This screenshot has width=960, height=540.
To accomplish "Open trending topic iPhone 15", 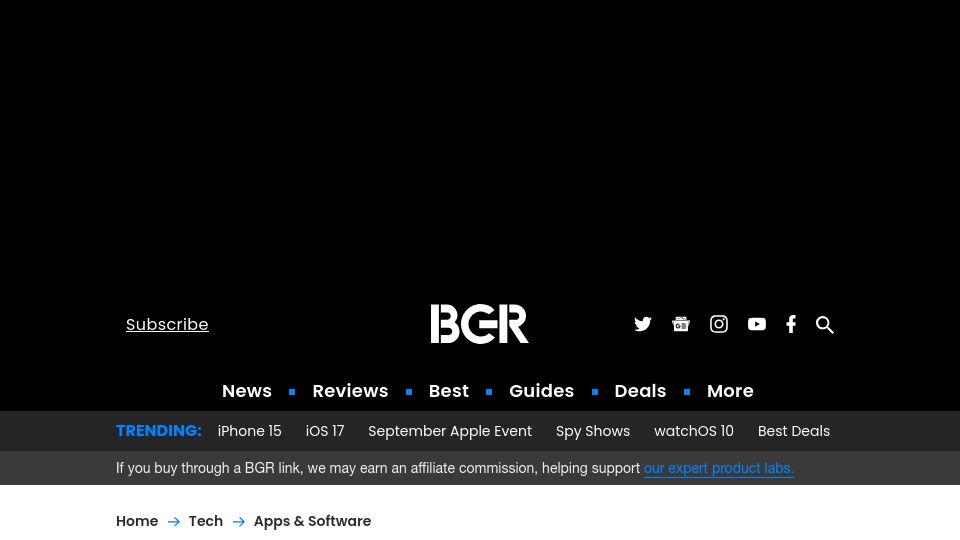I will [x=250, y=431].
